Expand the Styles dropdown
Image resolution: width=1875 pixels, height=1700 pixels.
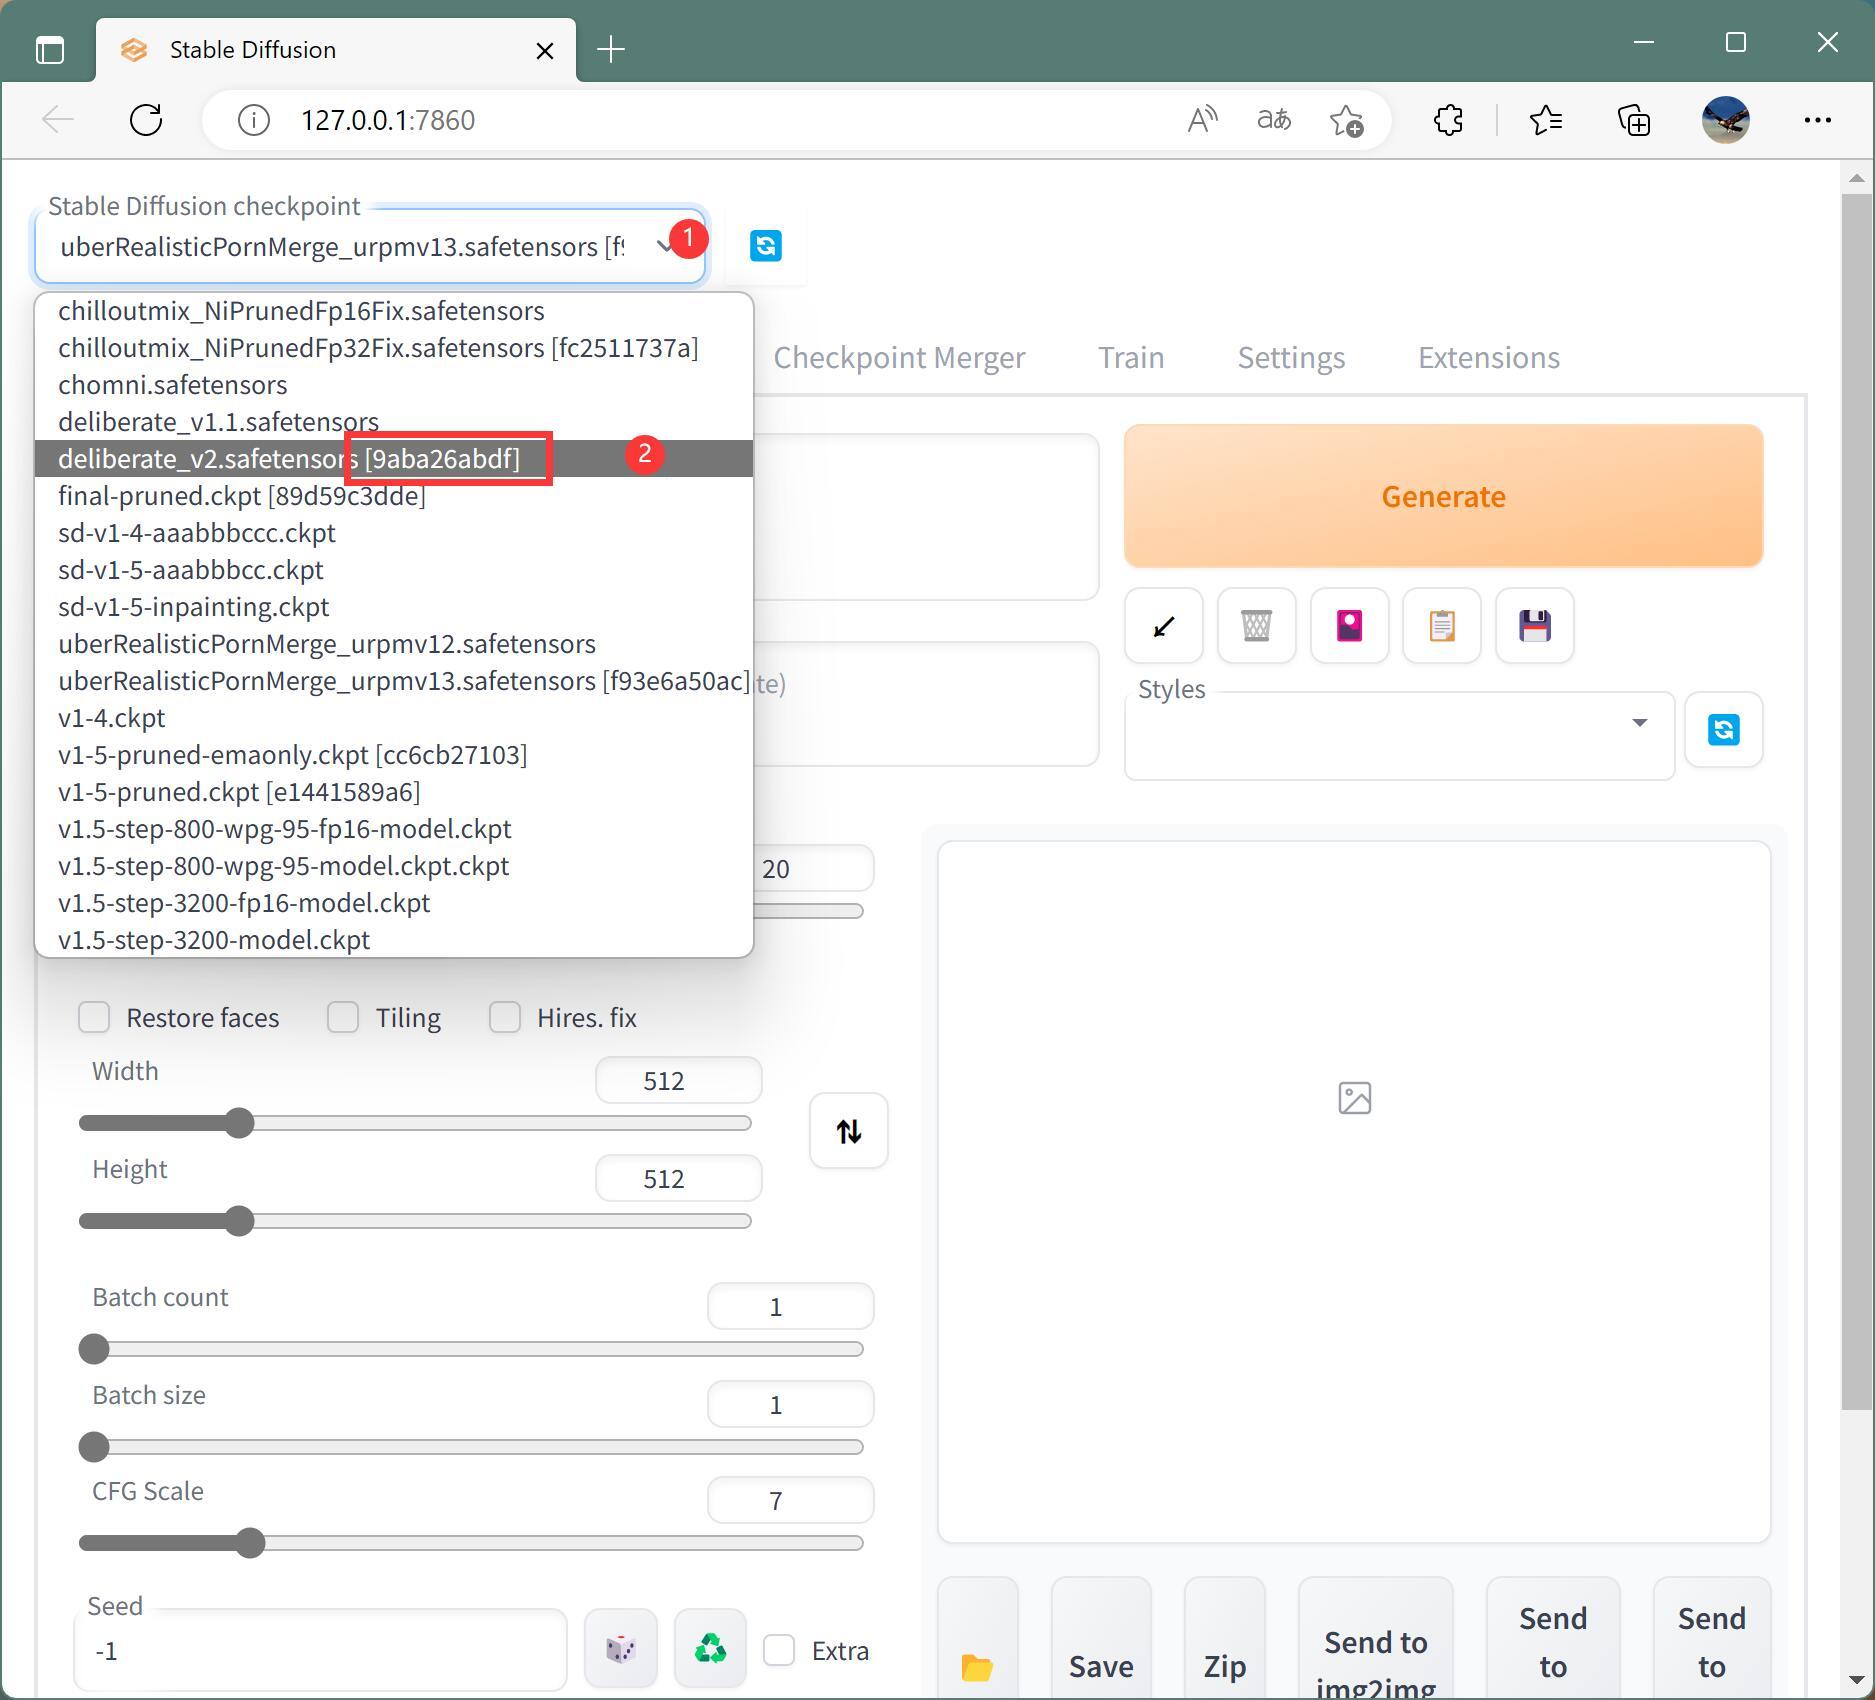click(1639, 722)
